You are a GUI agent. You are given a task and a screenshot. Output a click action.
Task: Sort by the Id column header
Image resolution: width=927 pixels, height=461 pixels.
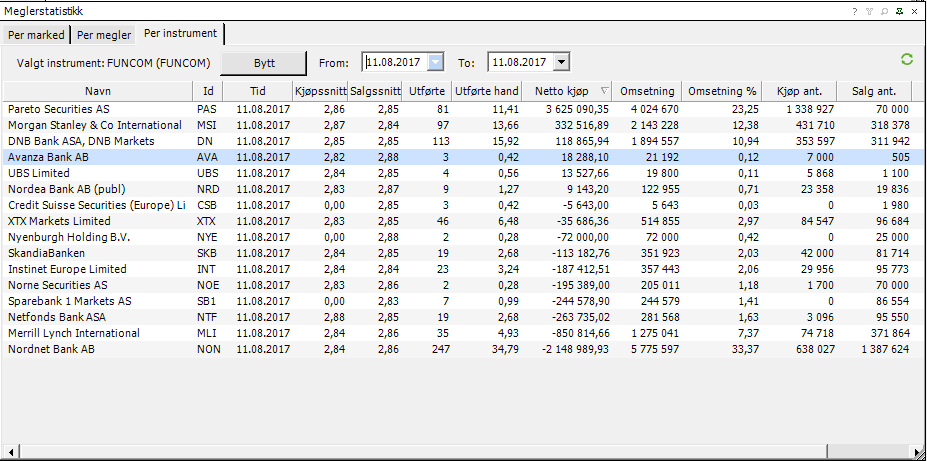(x=208, y=91)
